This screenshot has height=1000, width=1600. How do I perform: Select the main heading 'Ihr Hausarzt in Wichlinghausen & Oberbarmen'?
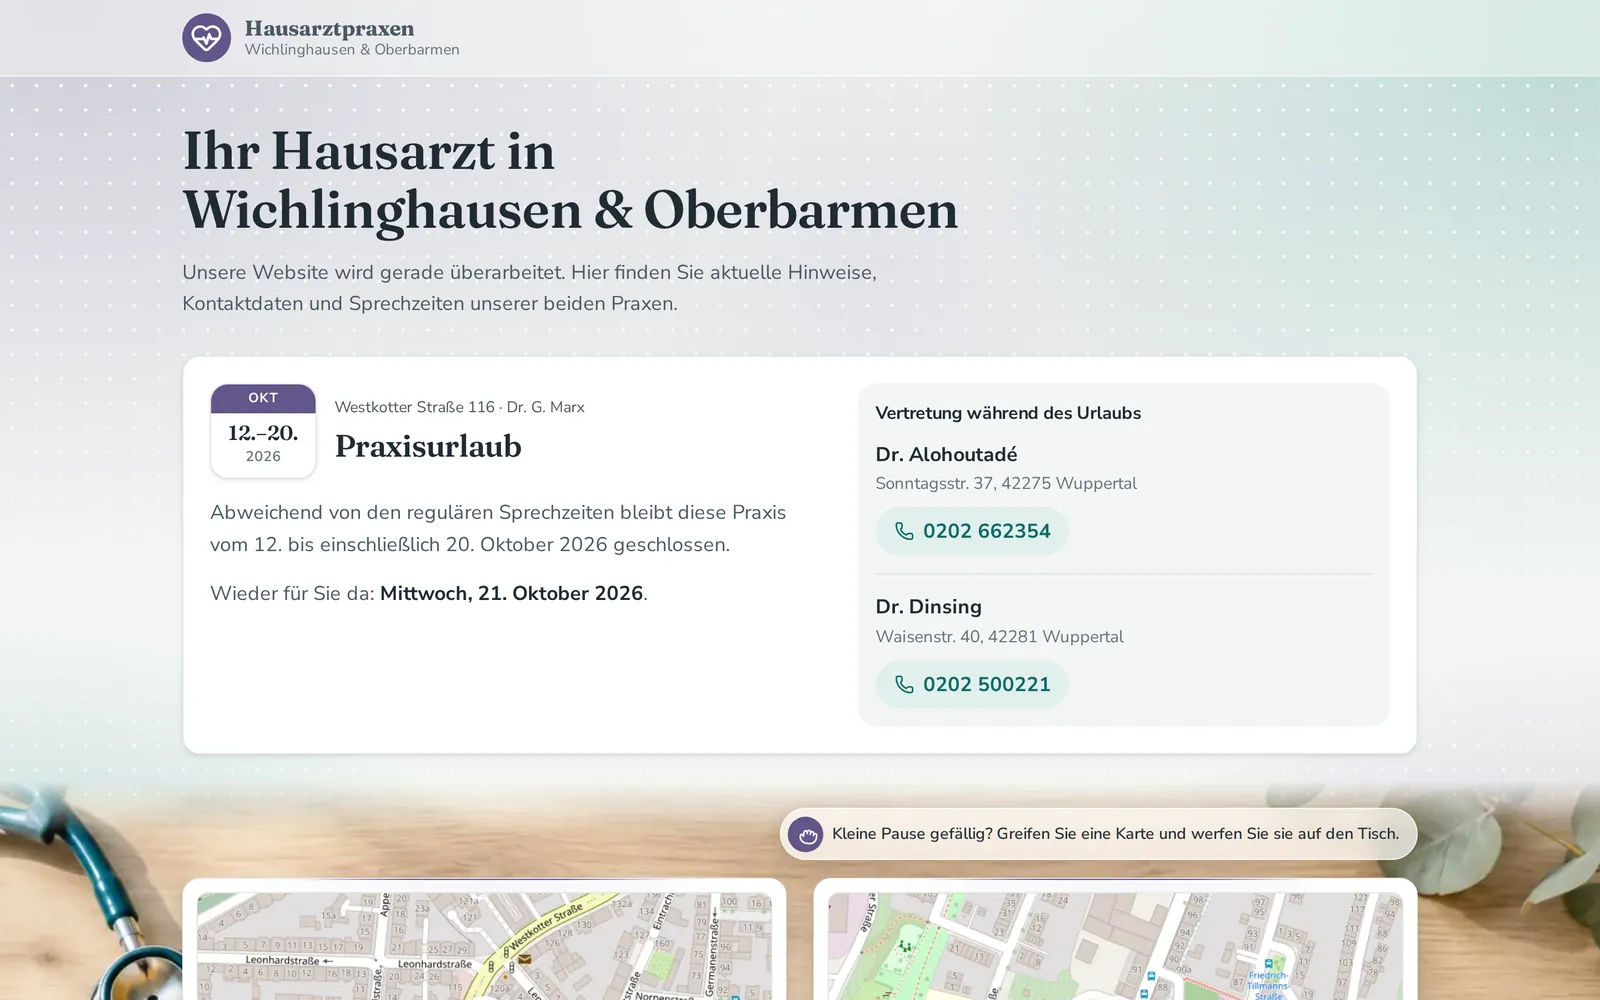click(x=570, y=180)
